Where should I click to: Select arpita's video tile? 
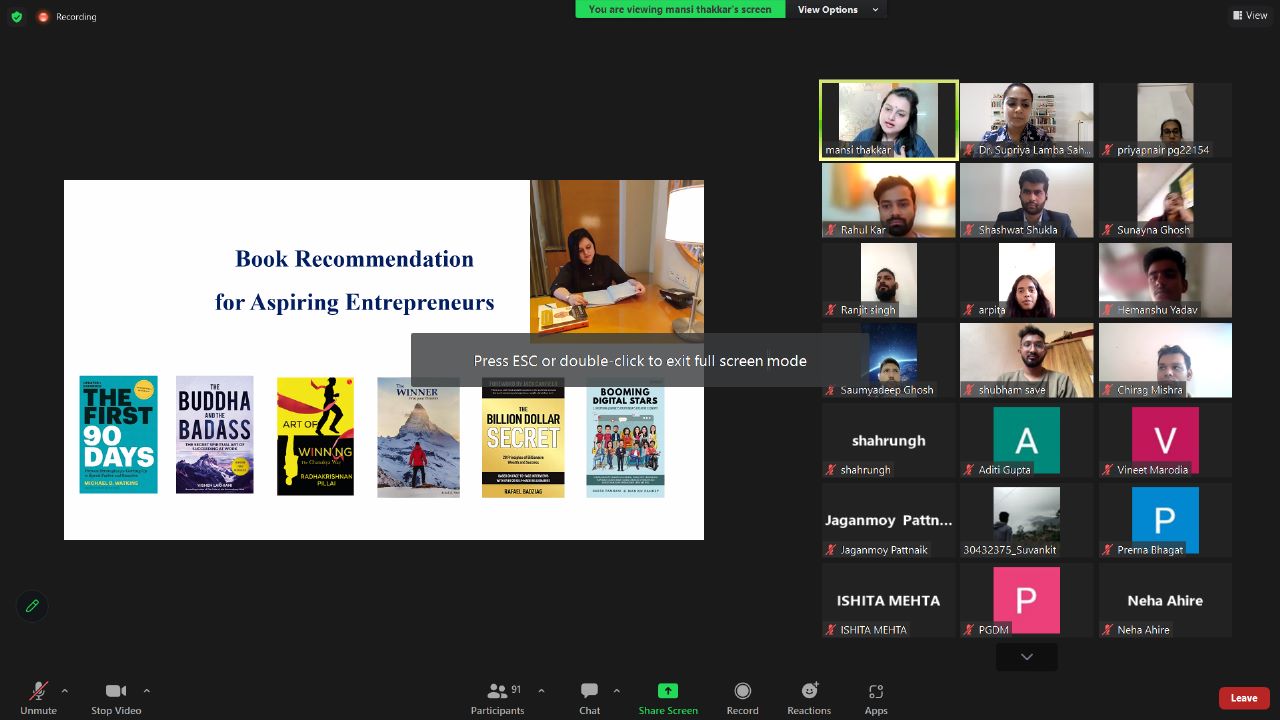(1026, 280)
